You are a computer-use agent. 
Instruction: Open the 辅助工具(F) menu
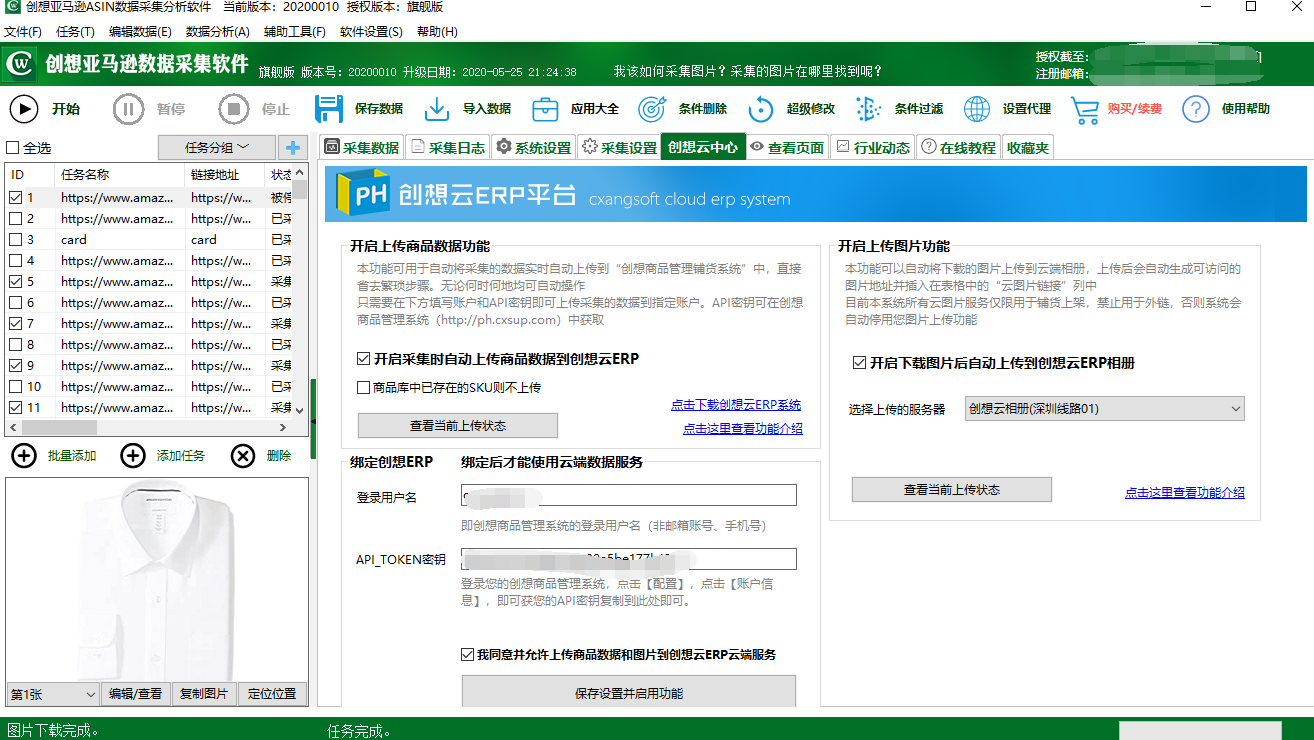click(x=295, y=32)
